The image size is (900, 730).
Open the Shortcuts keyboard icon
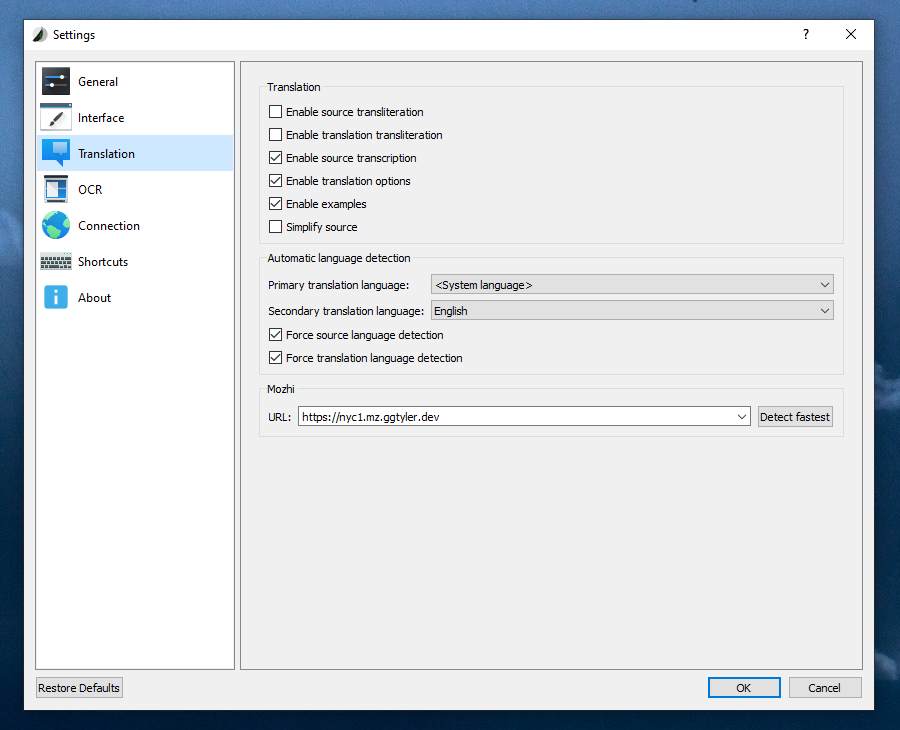pos(56,262)
